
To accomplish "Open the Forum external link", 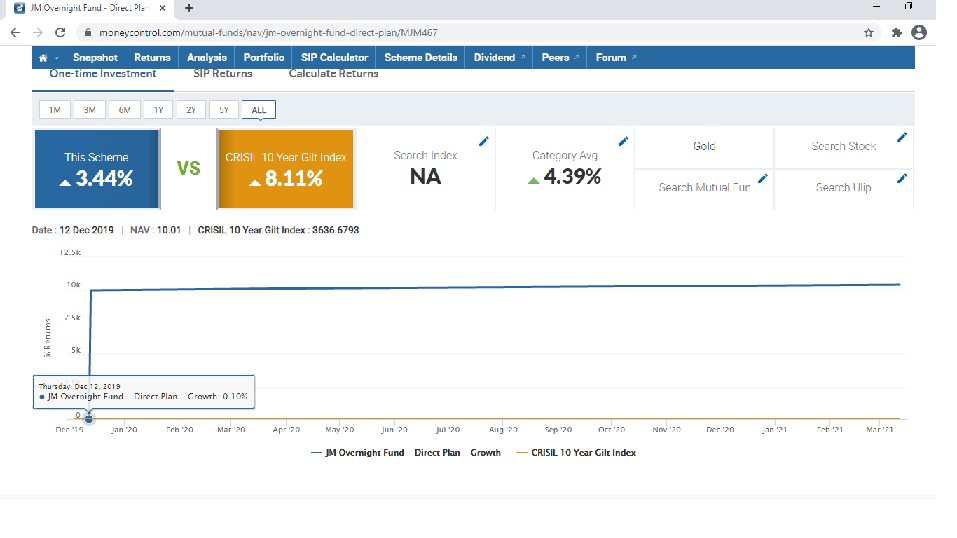I will point(616,57).
